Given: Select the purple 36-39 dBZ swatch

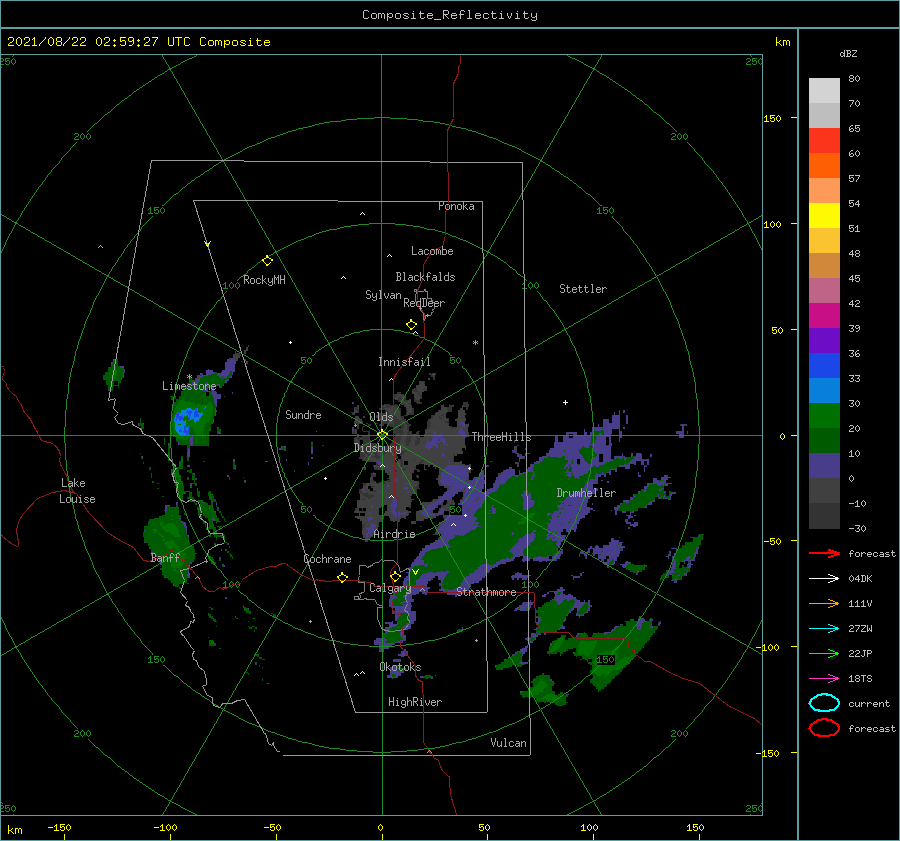Looking at the screenshot, I should [824, 340].
